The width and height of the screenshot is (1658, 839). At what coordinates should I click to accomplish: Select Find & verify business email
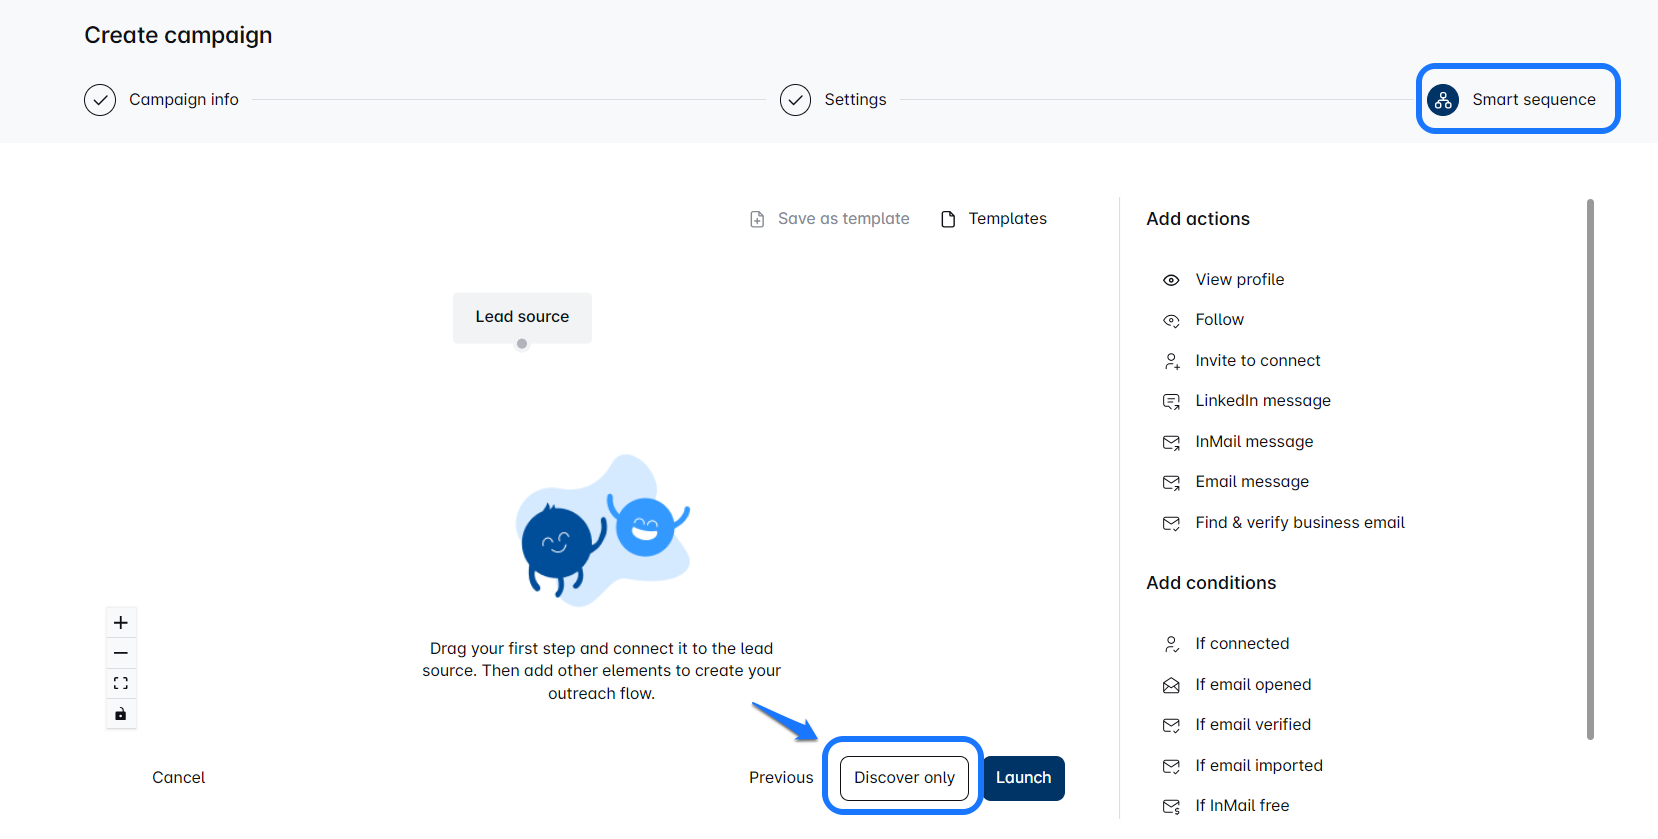click(1299, 523)
